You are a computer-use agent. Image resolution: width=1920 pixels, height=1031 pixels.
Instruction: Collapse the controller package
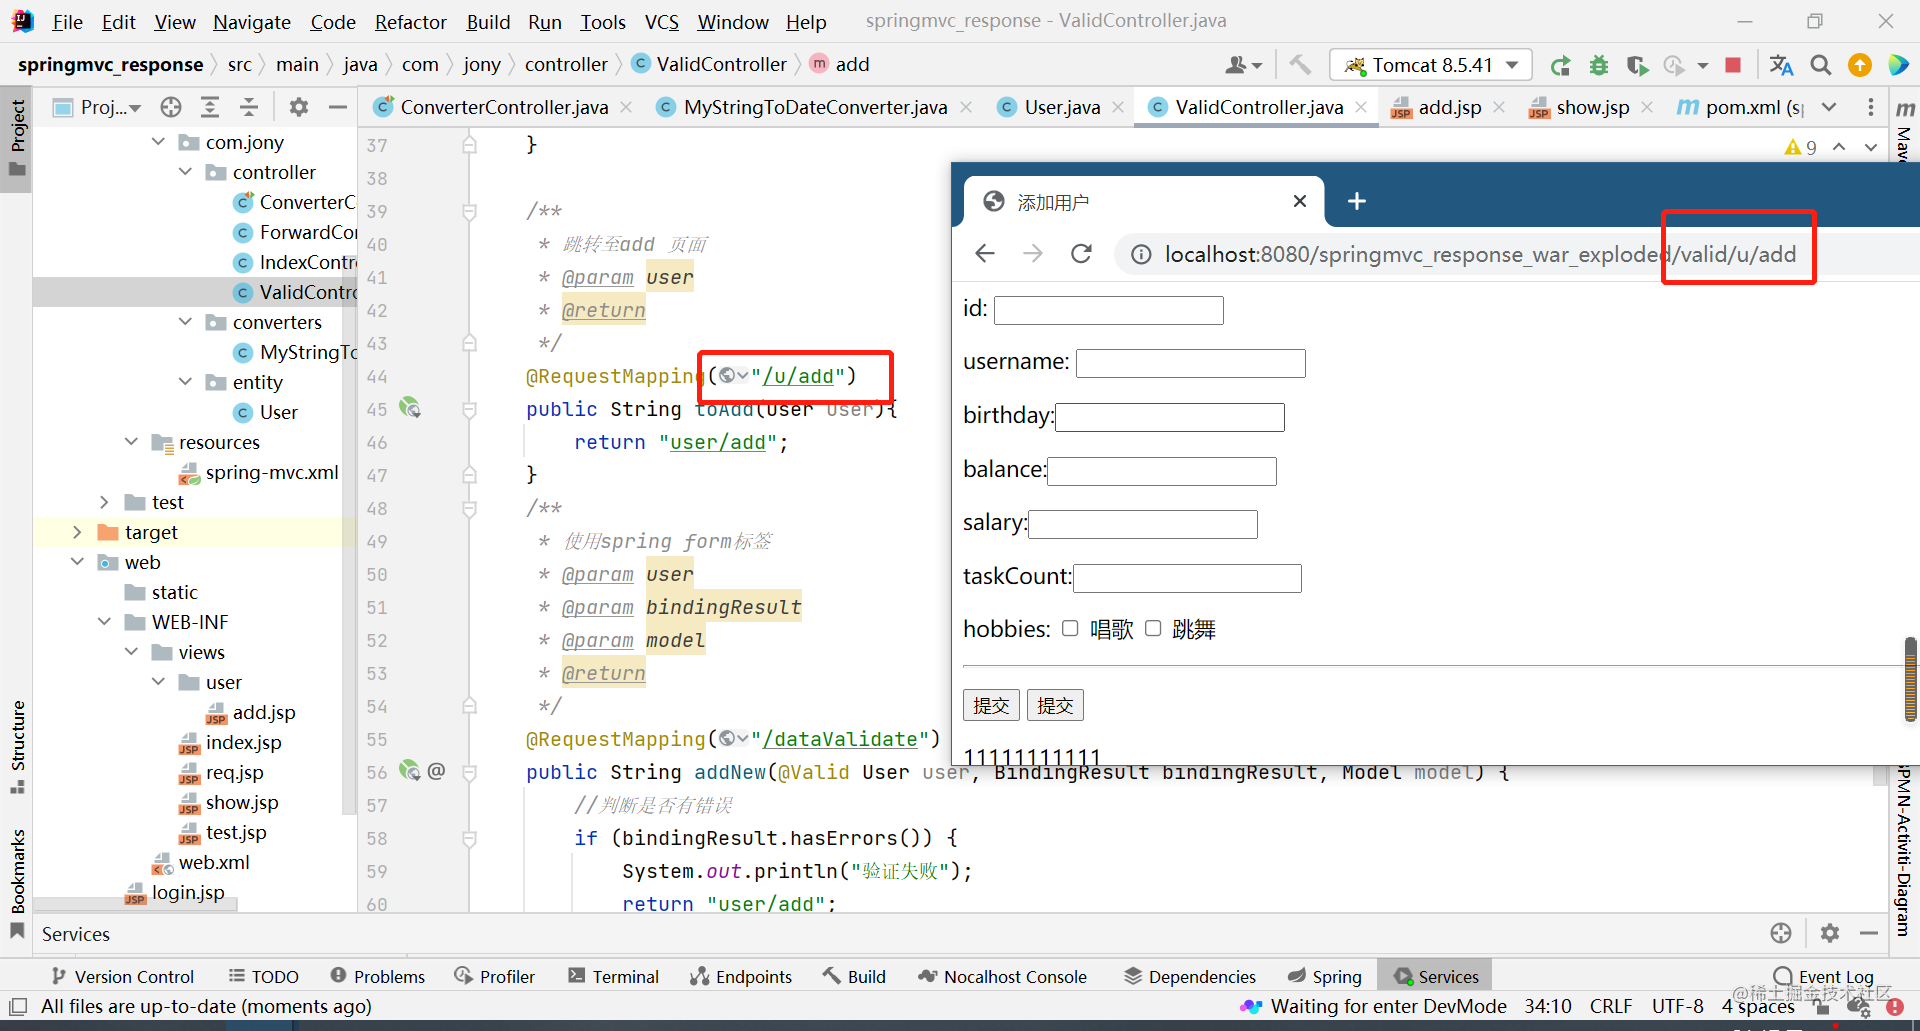[x=185, y=172]
